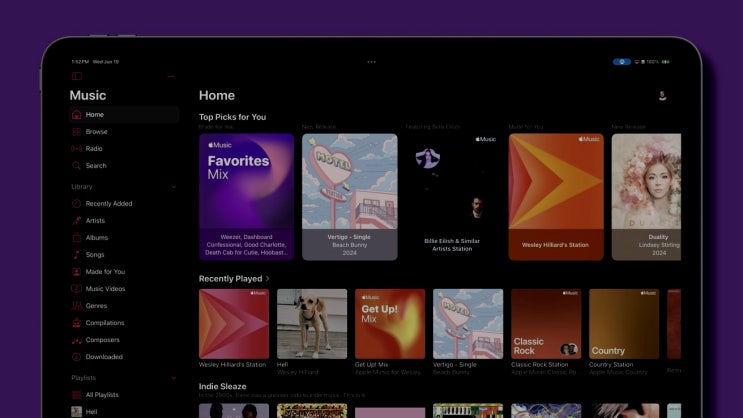The width and height of the screenshot is (743, 418).
Task: Click the Compilations icon
Action: (76, 323)
